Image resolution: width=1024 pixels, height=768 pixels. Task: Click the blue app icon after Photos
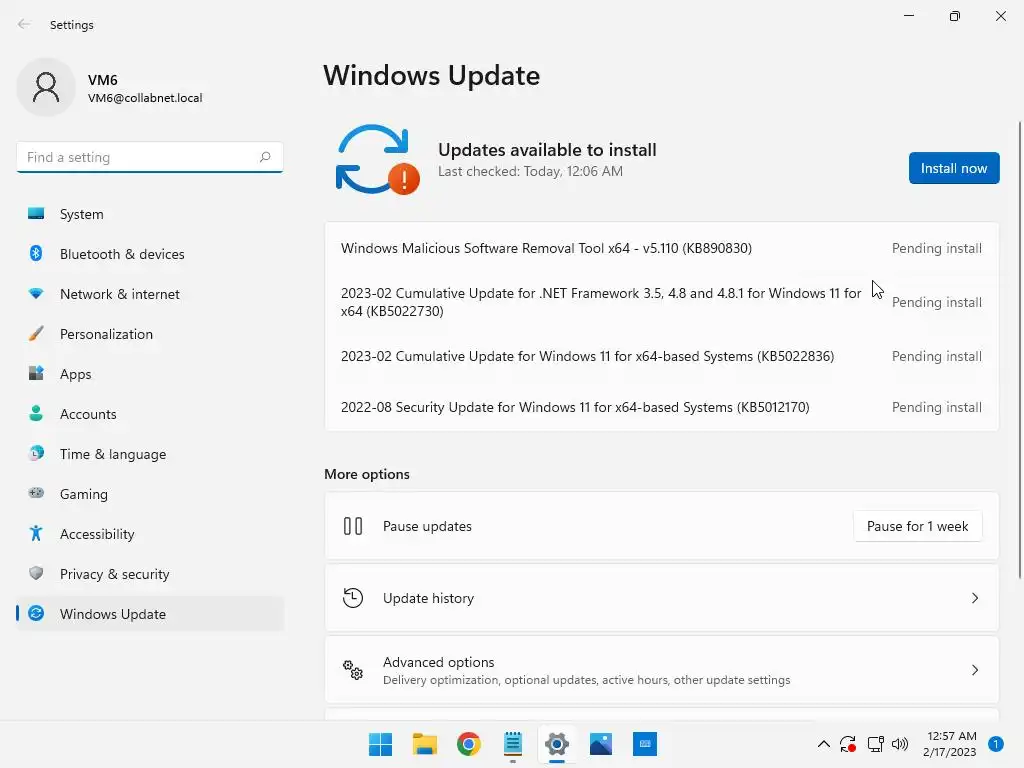(645, 744)
